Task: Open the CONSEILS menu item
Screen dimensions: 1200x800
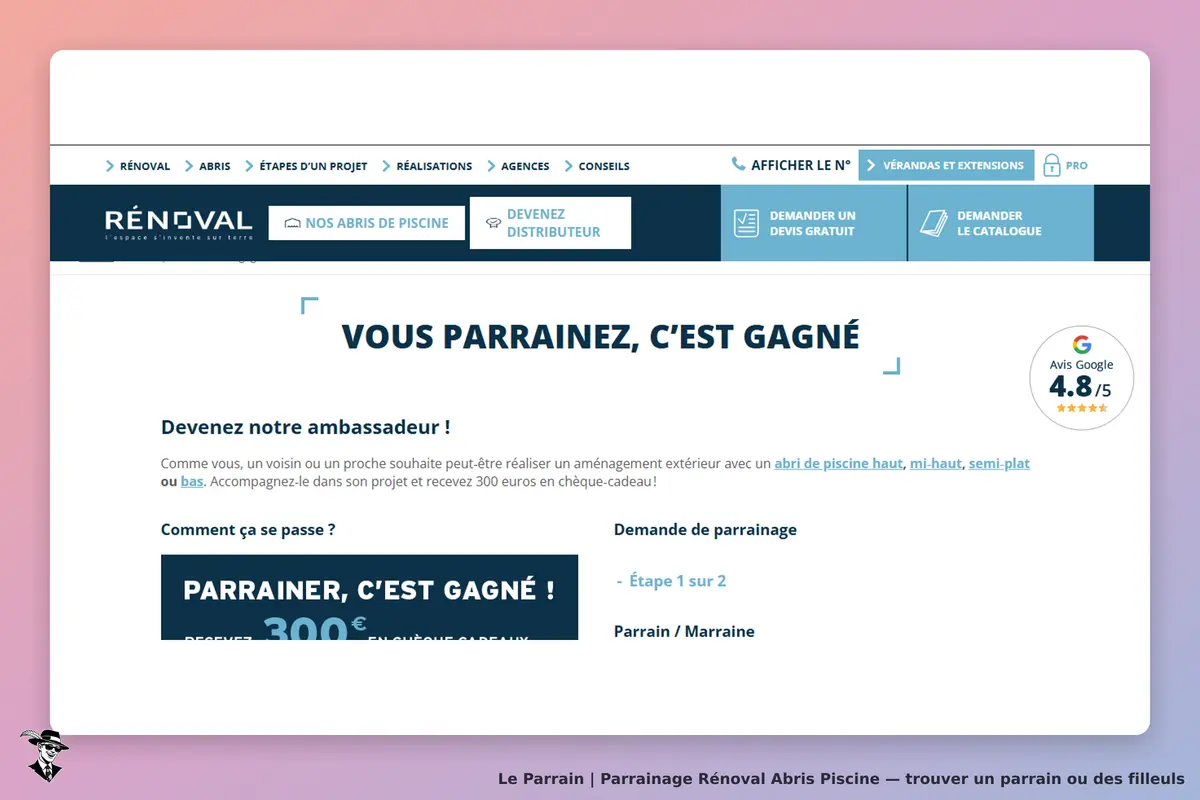Action: click(604, 166)
